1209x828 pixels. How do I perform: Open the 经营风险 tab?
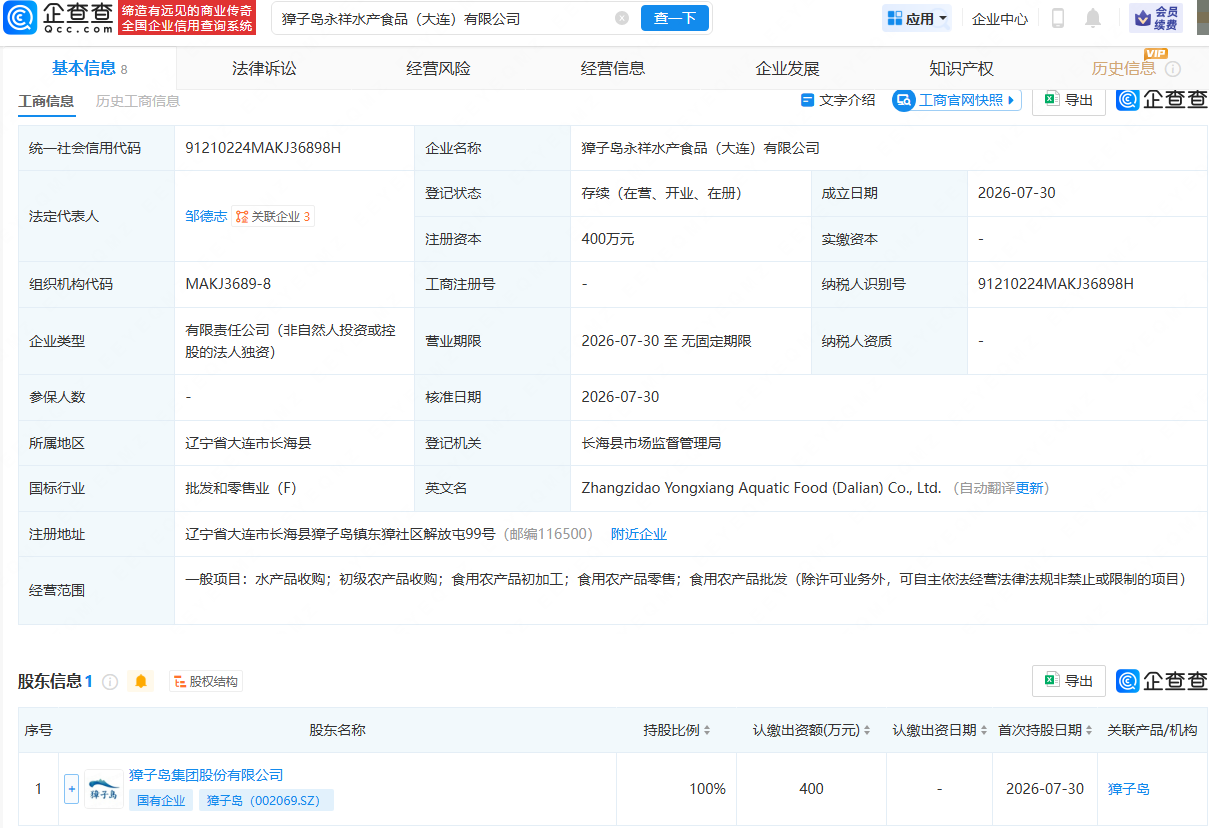tap(438, 68)
